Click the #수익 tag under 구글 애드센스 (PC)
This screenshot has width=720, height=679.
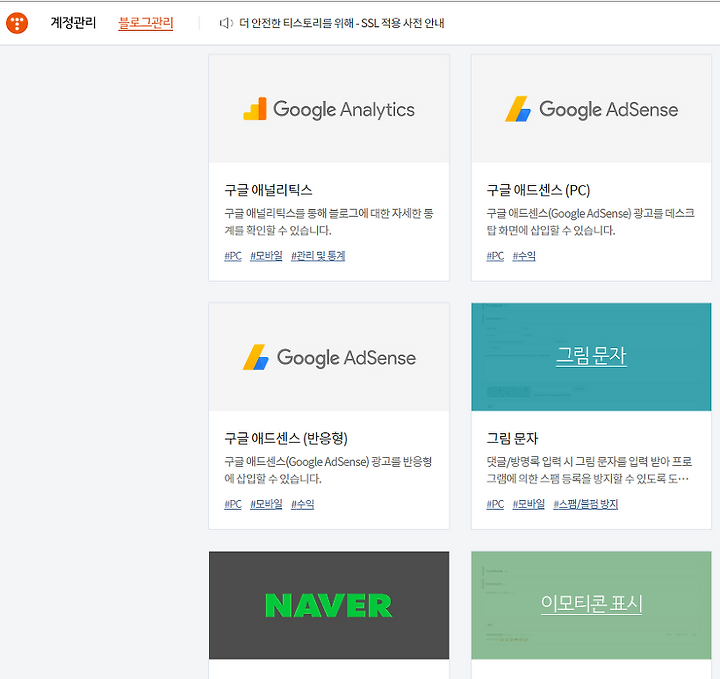pyautogui.click(x=524, y=256)
